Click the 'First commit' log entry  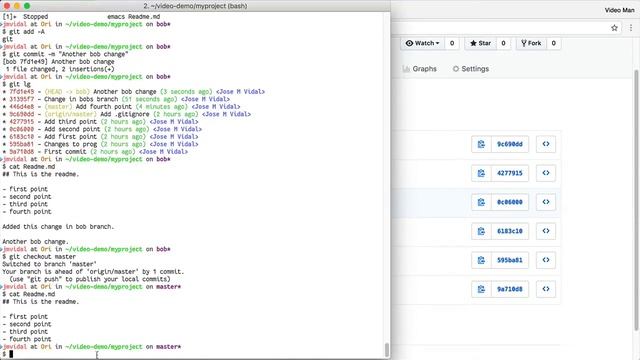pyautogui.click(x=95, y=151)
